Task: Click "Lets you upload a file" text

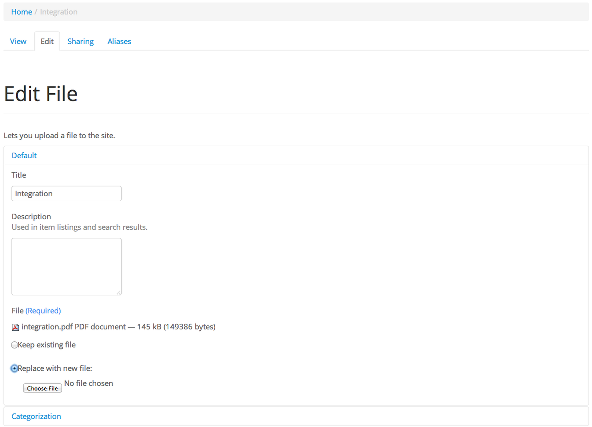Action: pyautogui.click(x=59, y=135)
